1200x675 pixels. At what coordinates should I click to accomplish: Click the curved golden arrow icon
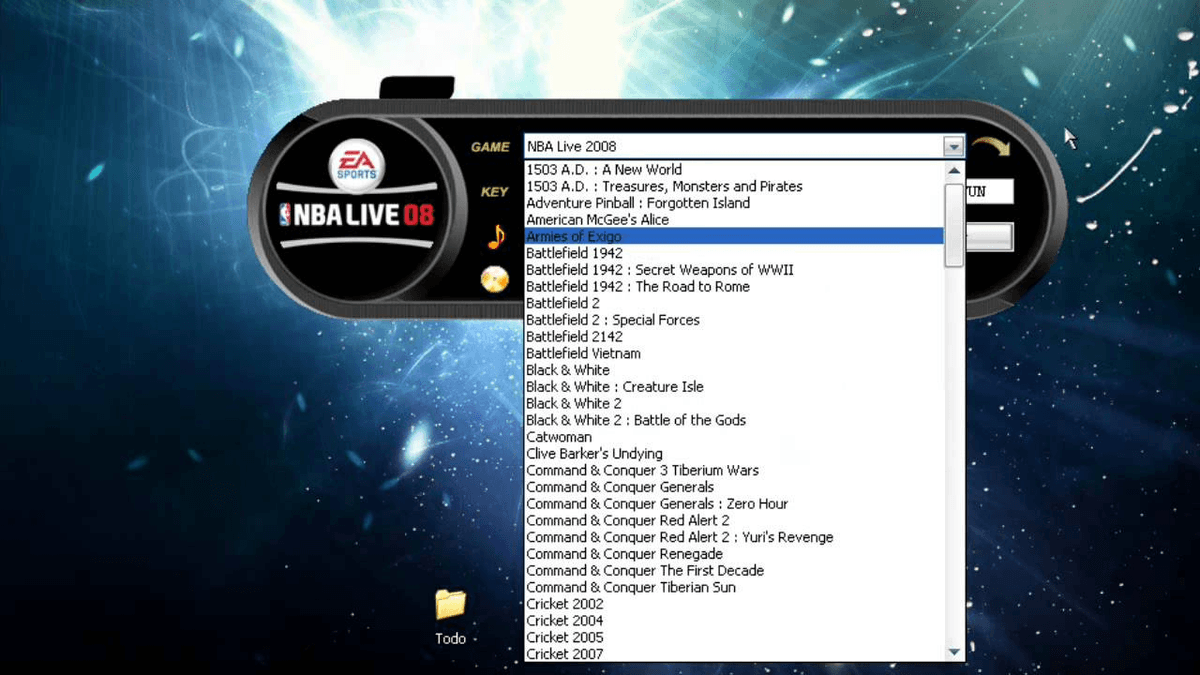991,149
